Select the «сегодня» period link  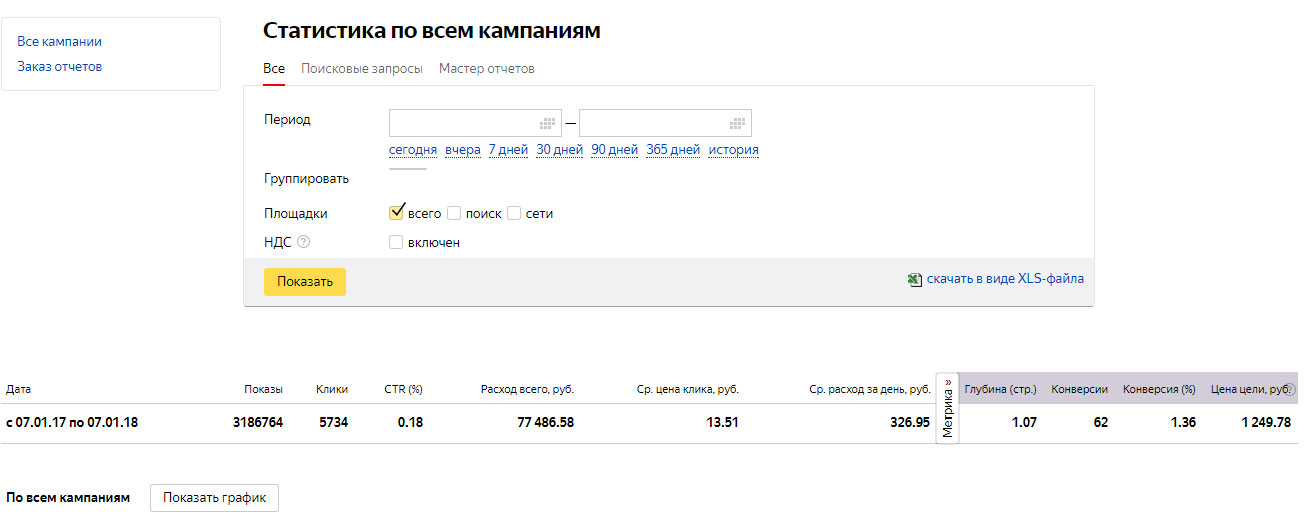coord(413,150)
